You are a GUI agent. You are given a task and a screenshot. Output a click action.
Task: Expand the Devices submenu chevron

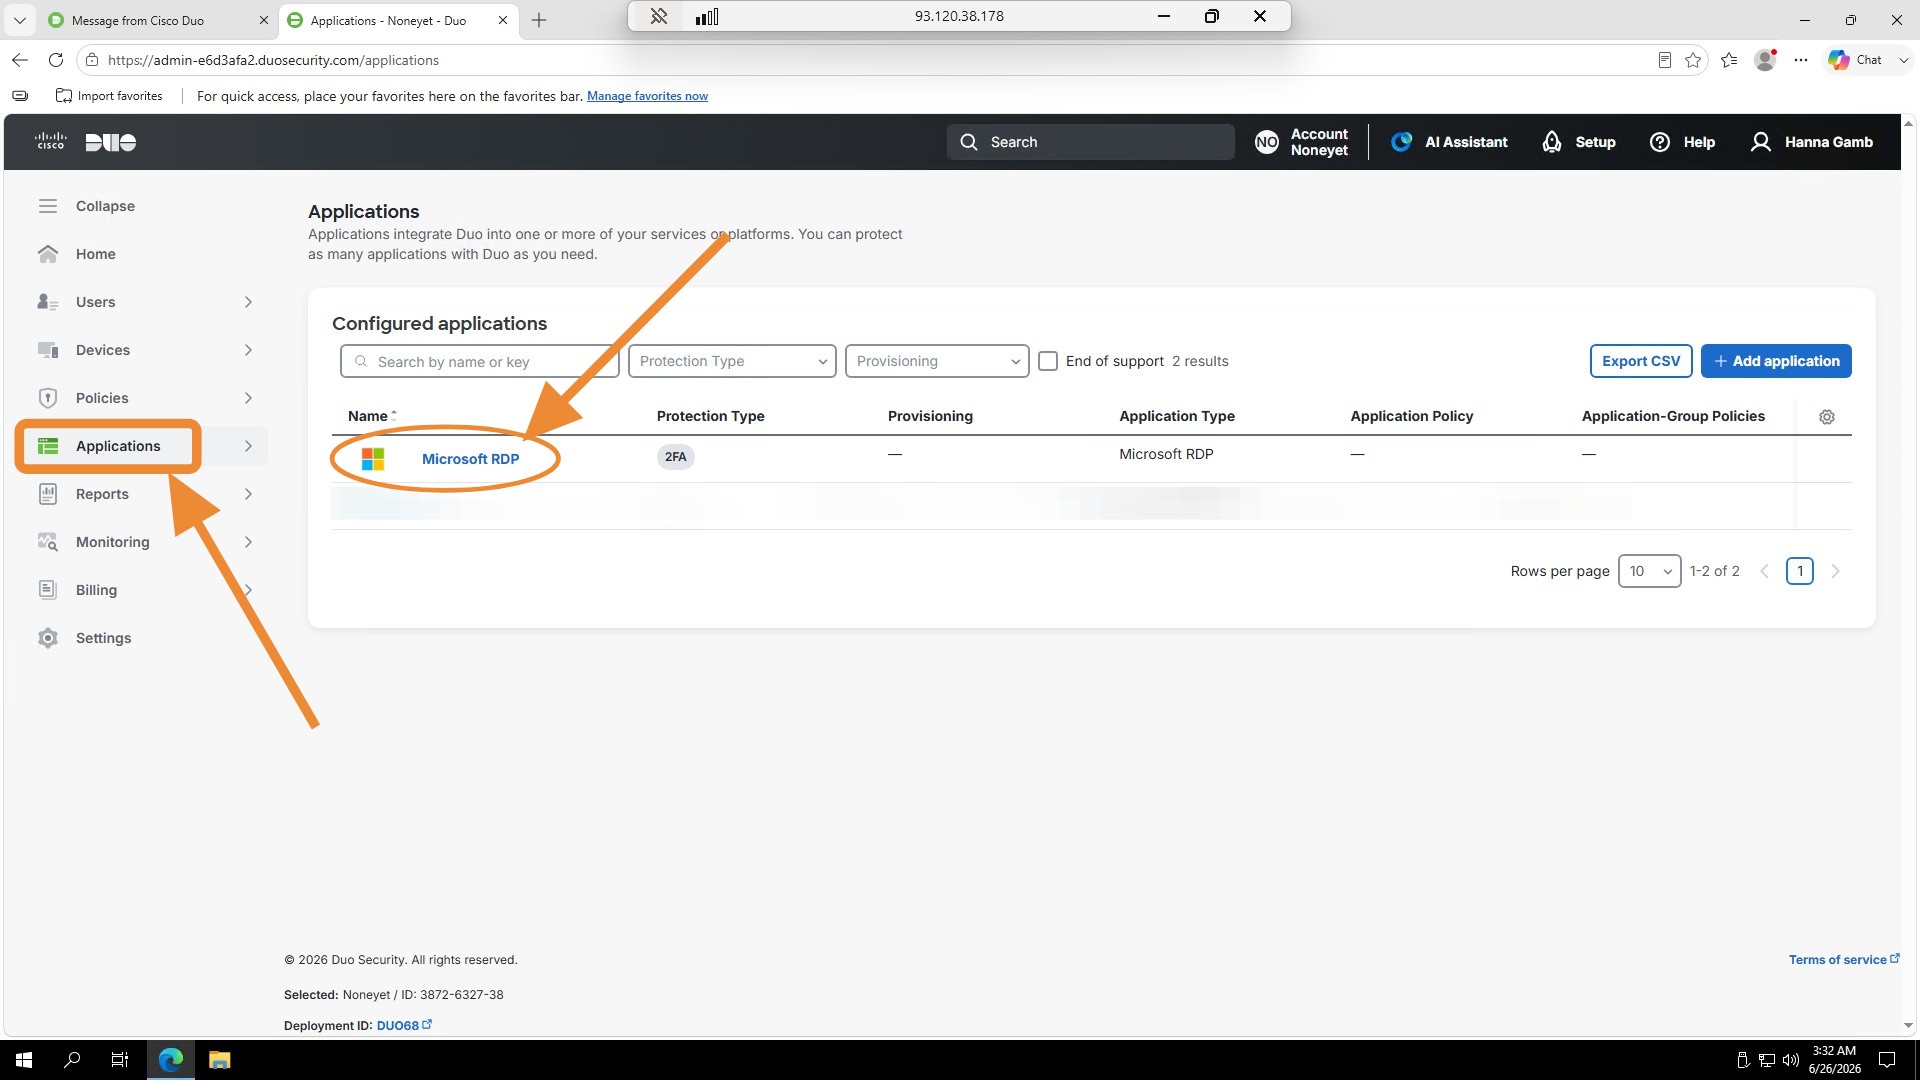click(x=248, y=350)
